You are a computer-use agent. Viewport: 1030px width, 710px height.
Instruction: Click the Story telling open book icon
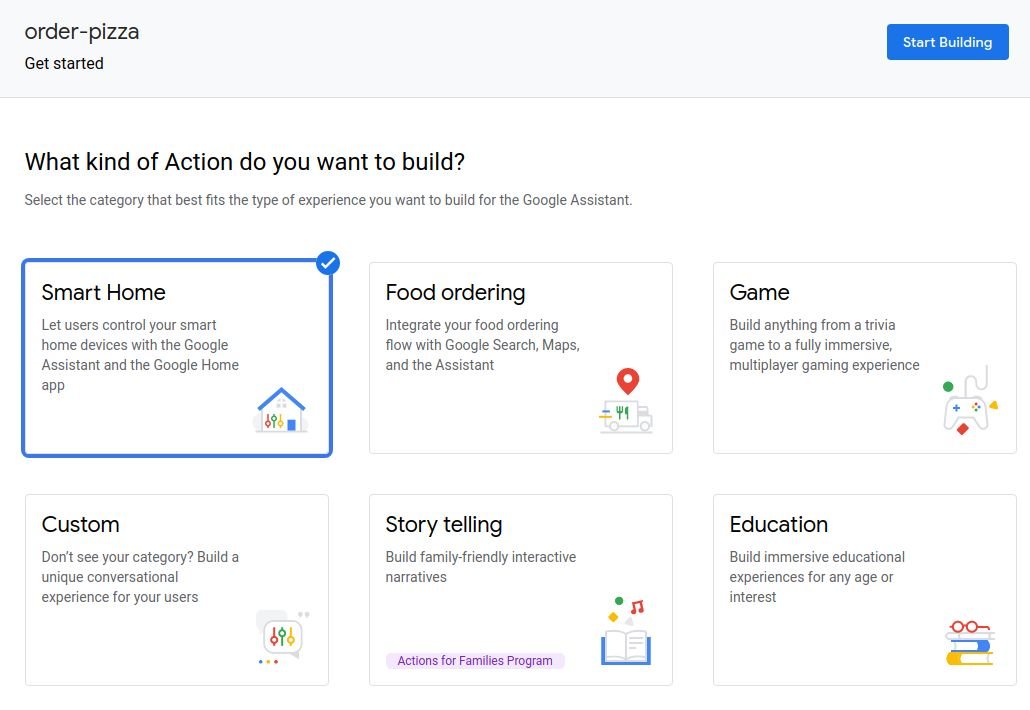click(x=626, y=631)
